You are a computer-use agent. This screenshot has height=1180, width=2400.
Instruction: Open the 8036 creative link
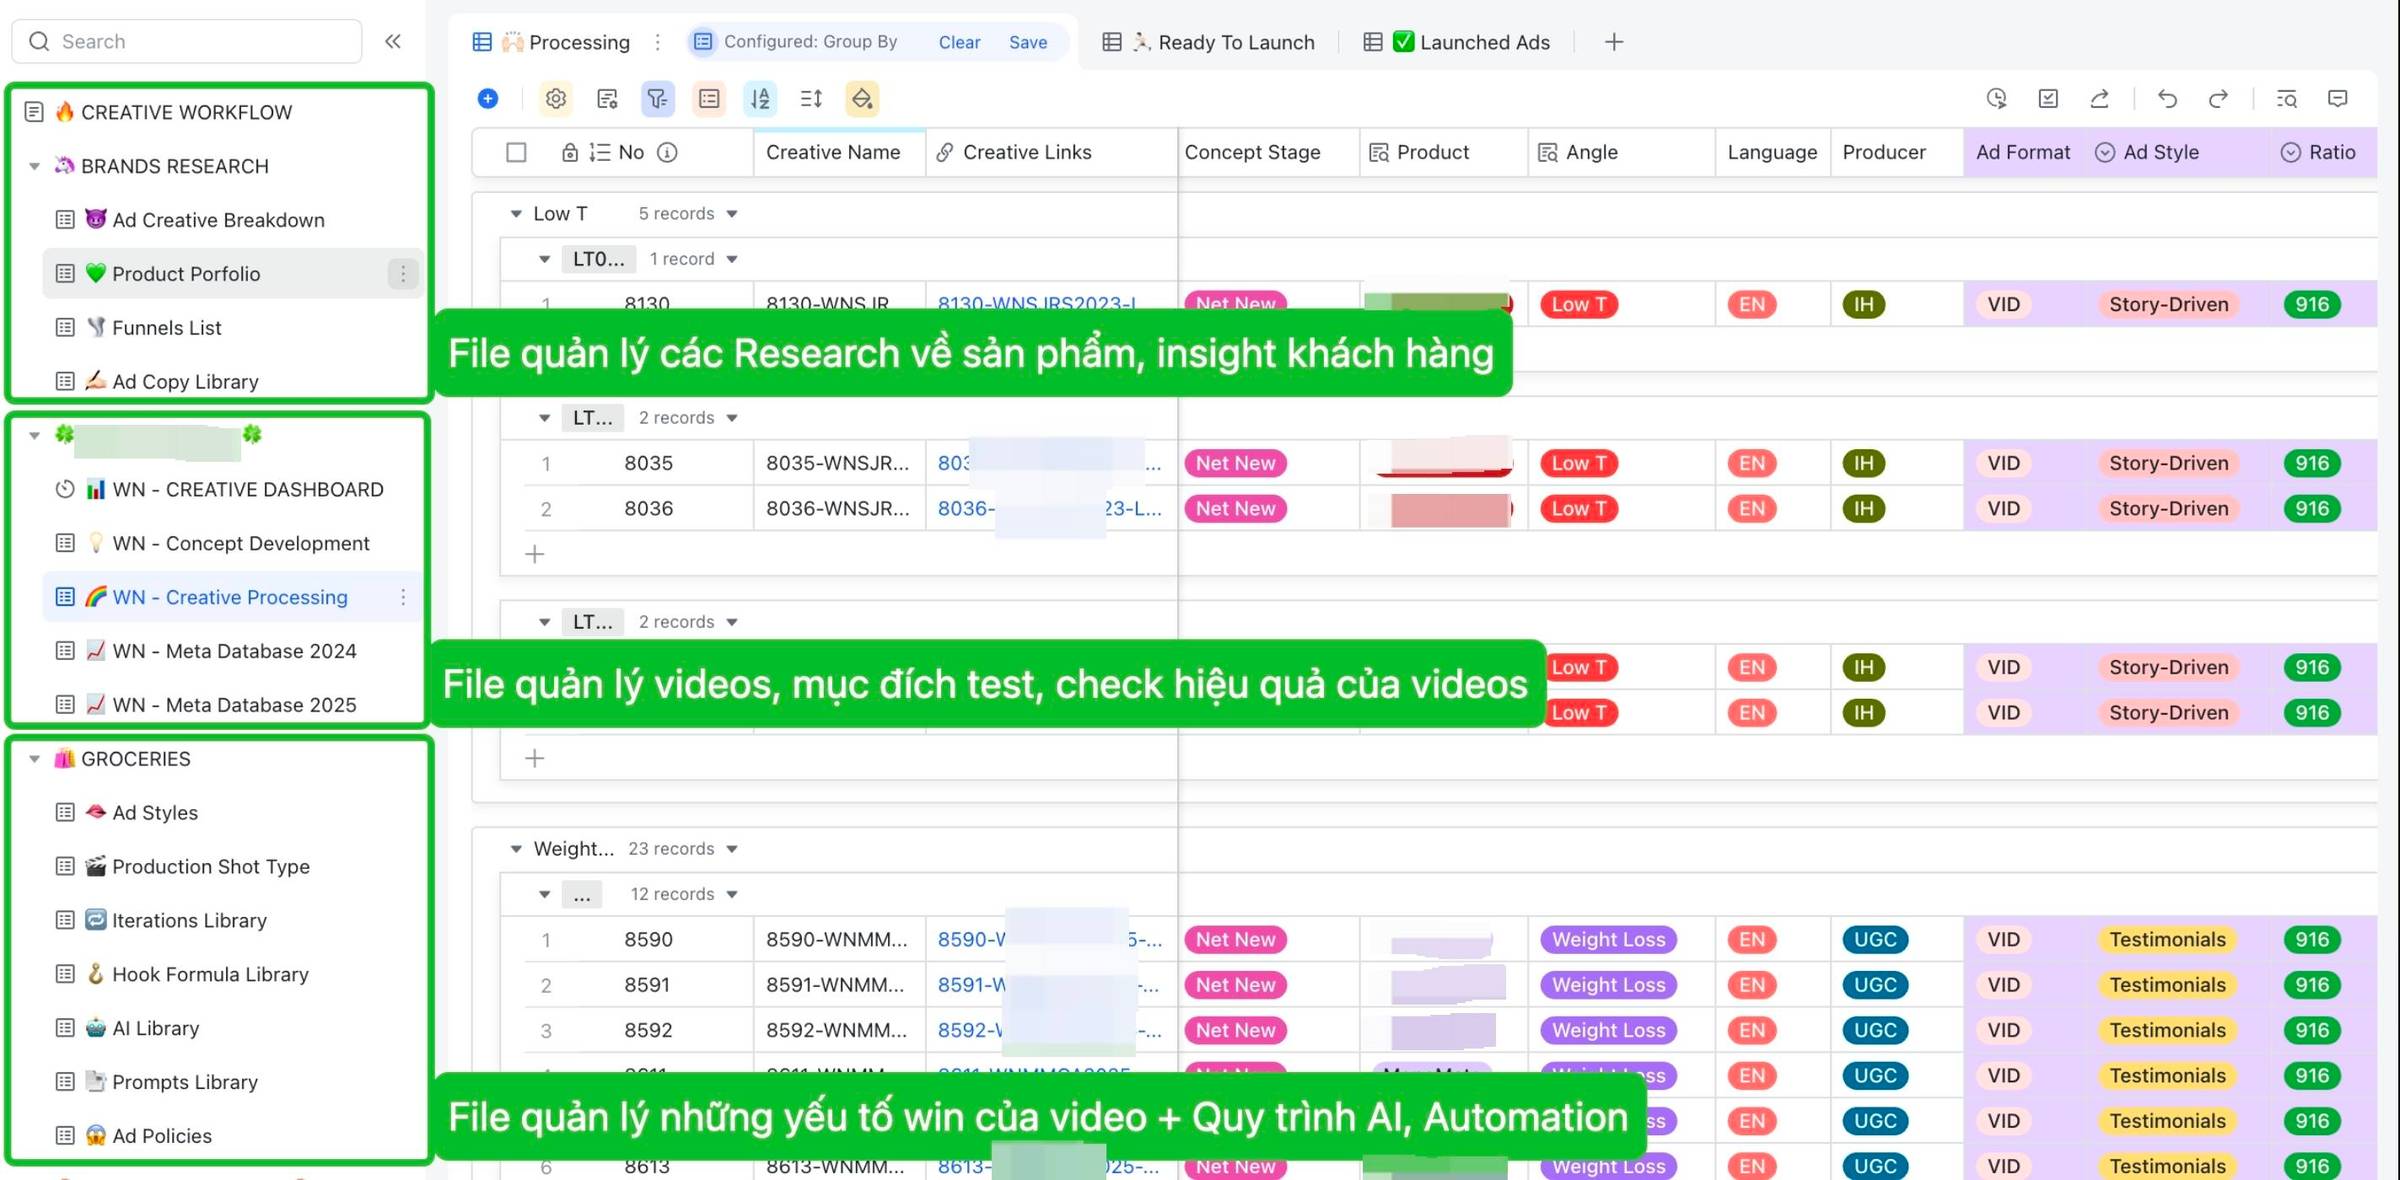pyautogui.click(x=964, y=509)
